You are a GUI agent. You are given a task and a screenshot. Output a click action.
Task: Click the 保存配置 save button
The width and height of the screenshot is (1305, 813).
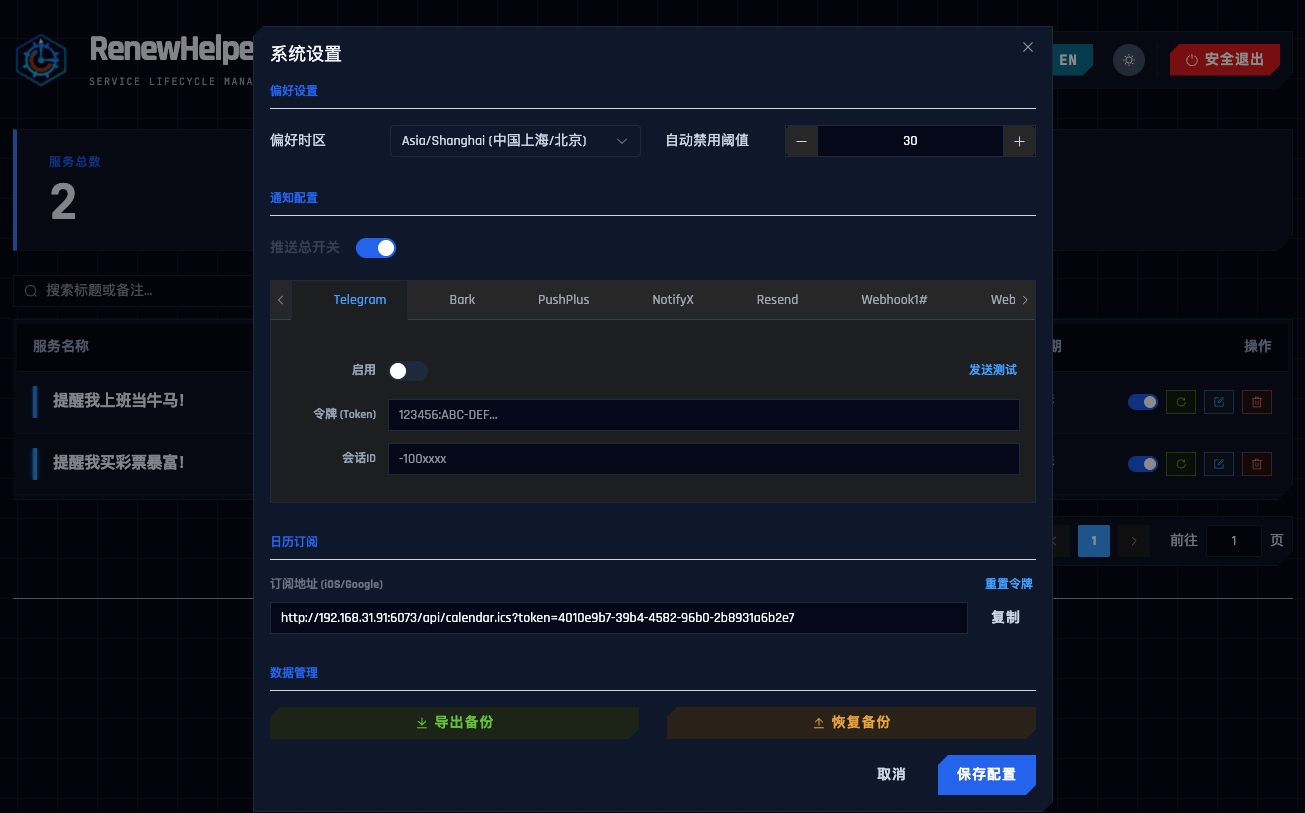986,775
